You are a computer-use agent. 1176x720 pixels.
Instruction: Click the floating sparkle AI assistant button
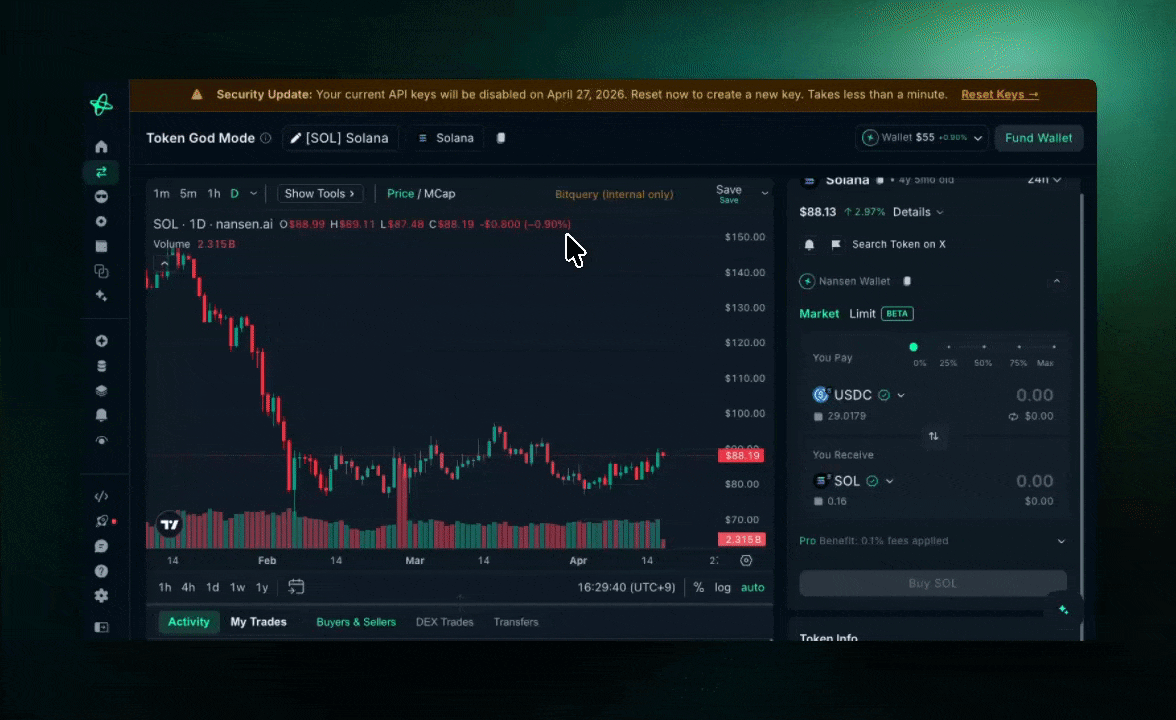click(x=1063, y=610)
